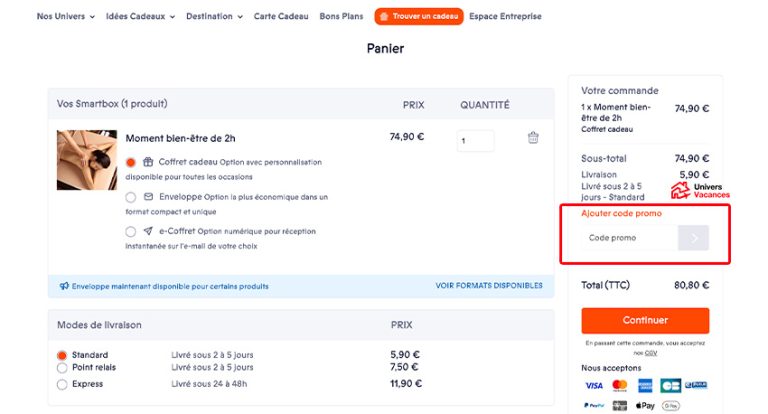
Task: Submit promo code with the arrow button
Action: click(x=693, y=238)
